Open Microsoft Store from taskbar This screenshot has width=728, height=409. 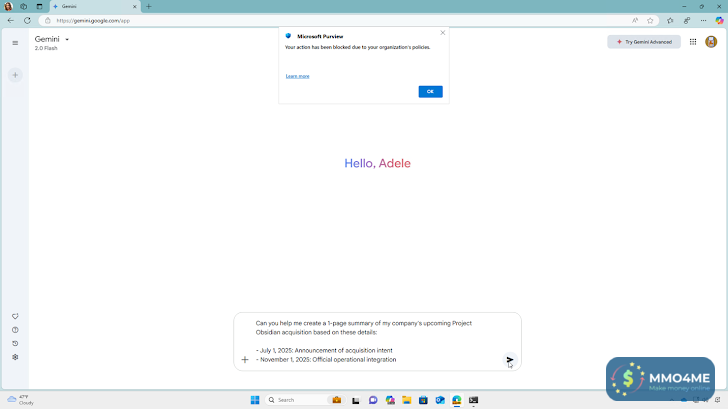coord(423,400)
